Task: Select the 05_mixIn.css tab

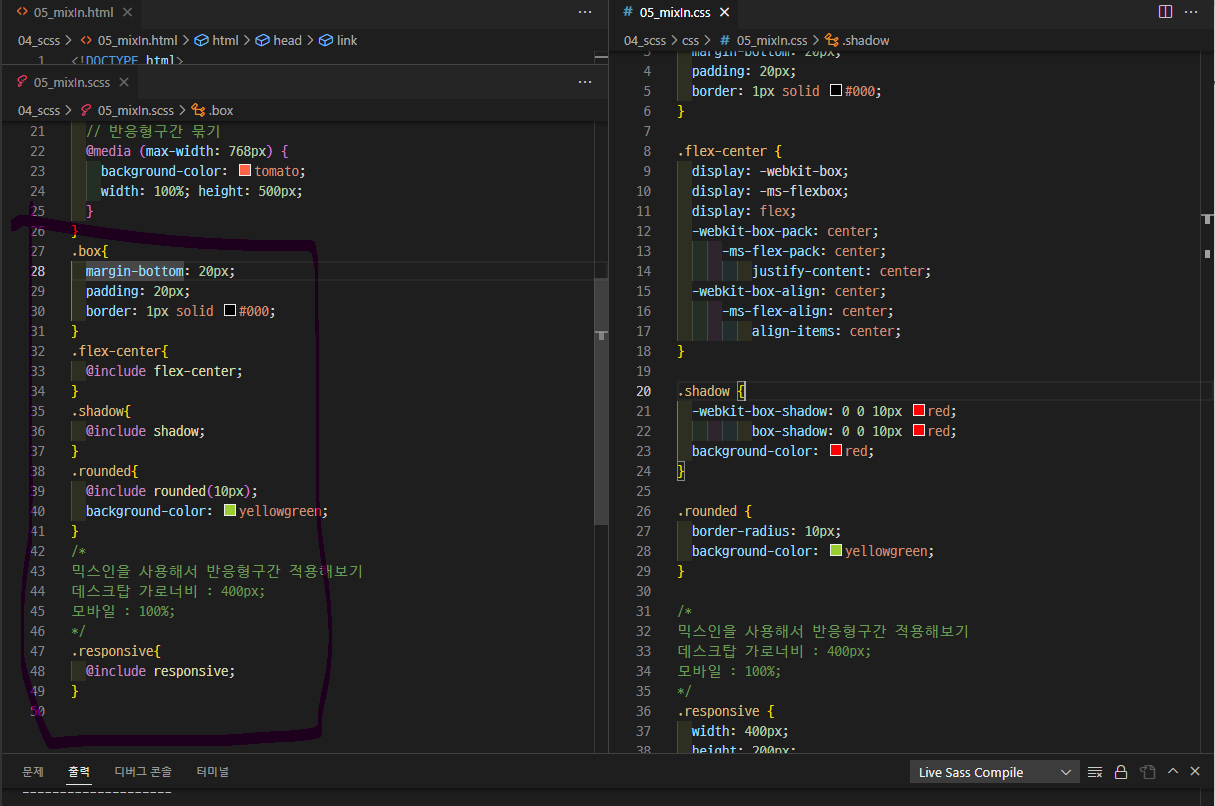Action: click(674, 12)
